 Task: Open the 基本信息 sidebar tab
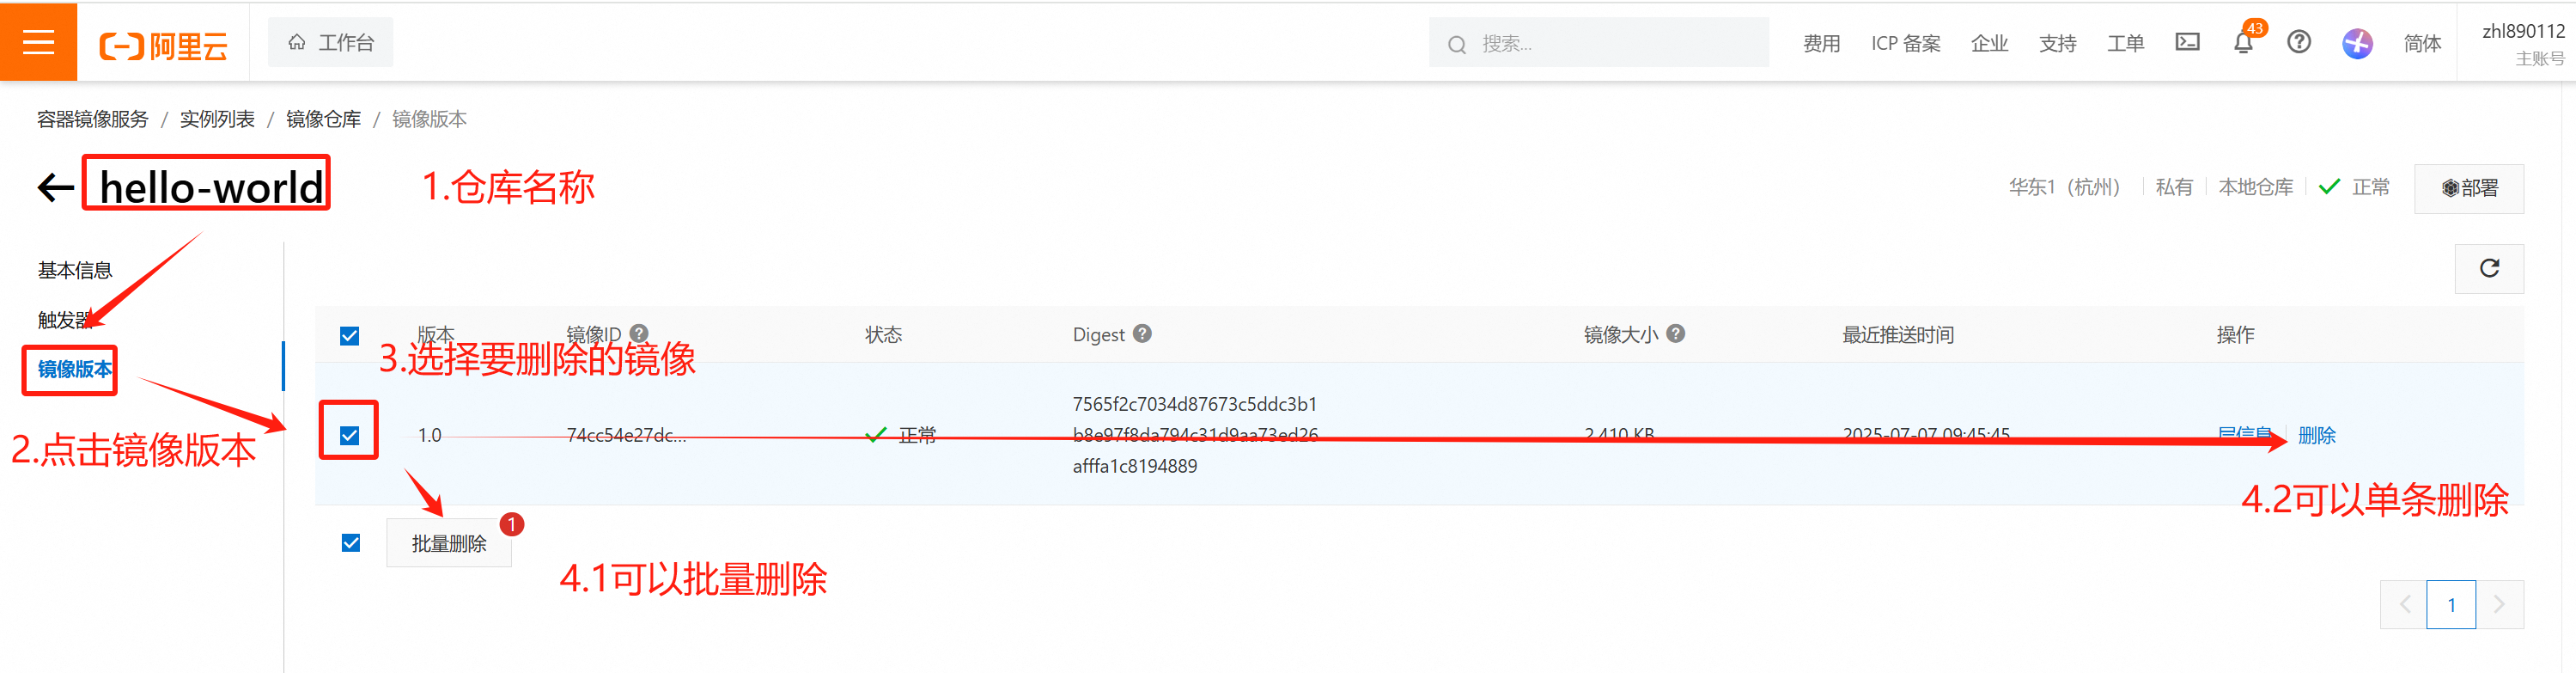click(x=75, y=270)
